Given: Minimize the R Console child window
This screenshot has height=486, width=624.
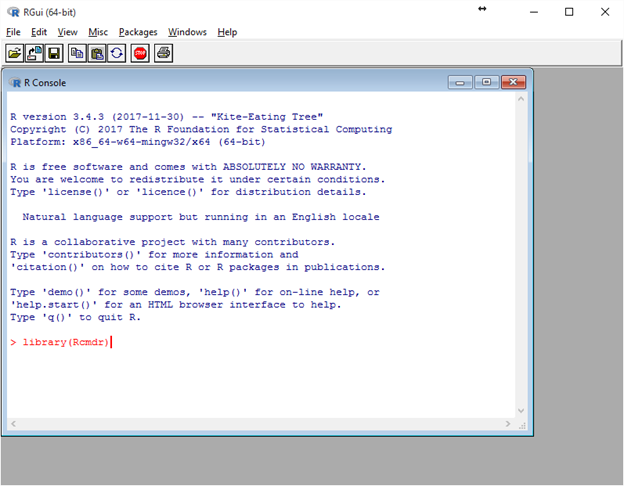Looking at the screenshot, I should click(x=461, y=82).
